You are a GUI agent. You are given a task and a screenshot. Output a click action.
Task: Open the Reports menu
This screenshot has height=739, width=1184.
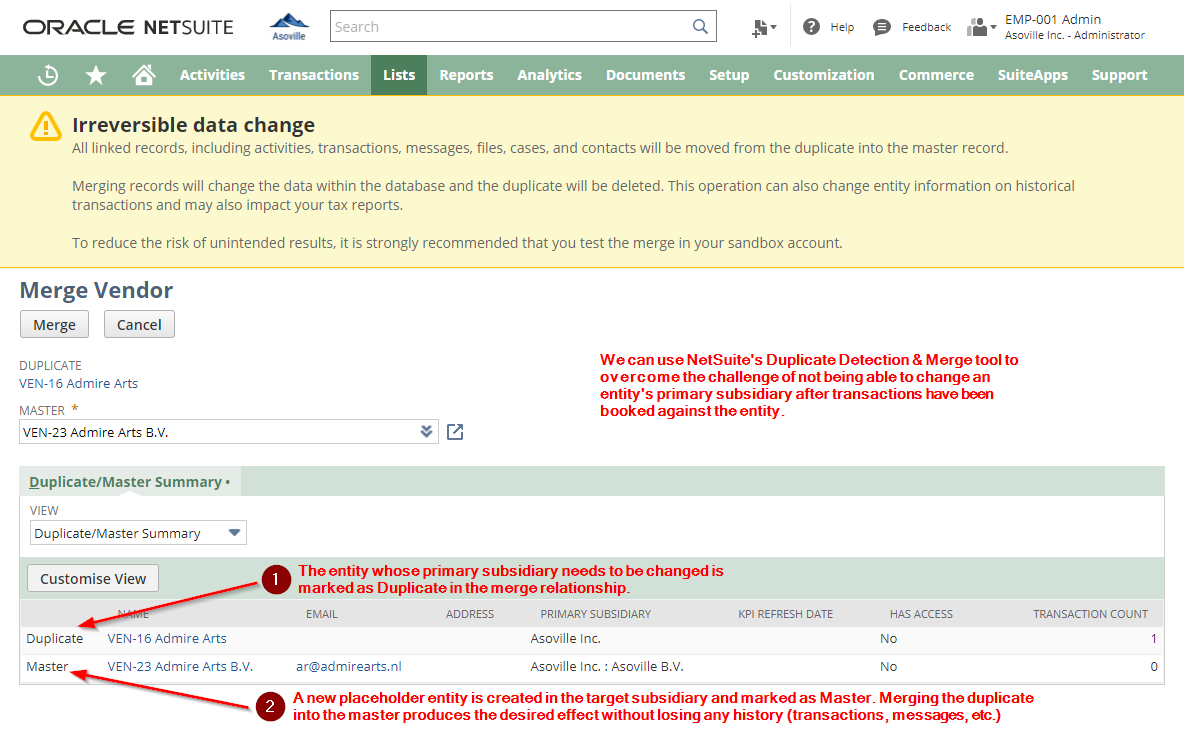click(466, 75)
